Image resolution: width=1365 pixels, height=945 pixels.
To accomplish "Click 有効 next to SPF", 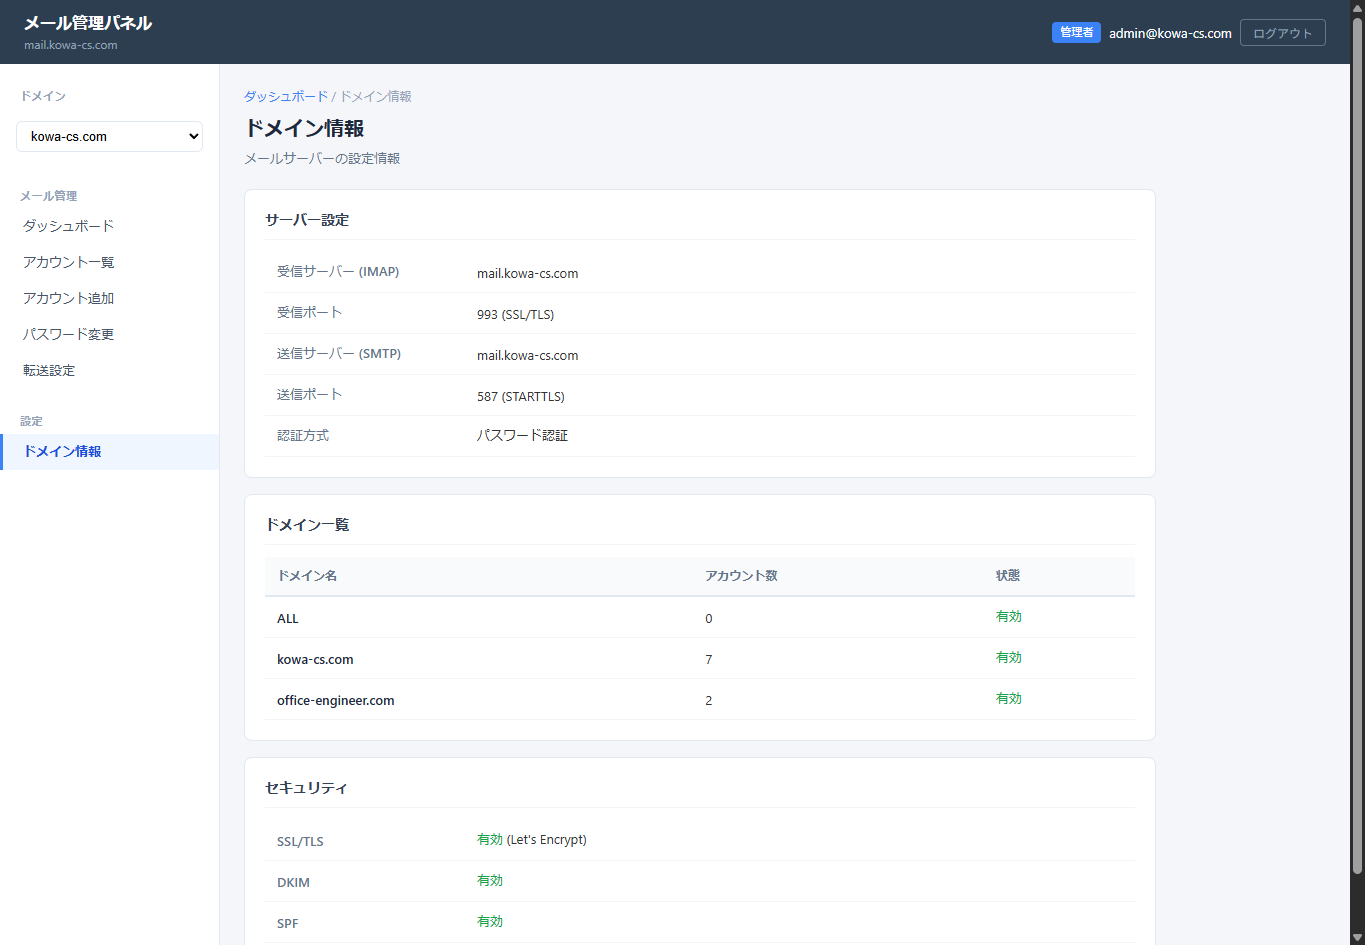I will pos(490,921).
